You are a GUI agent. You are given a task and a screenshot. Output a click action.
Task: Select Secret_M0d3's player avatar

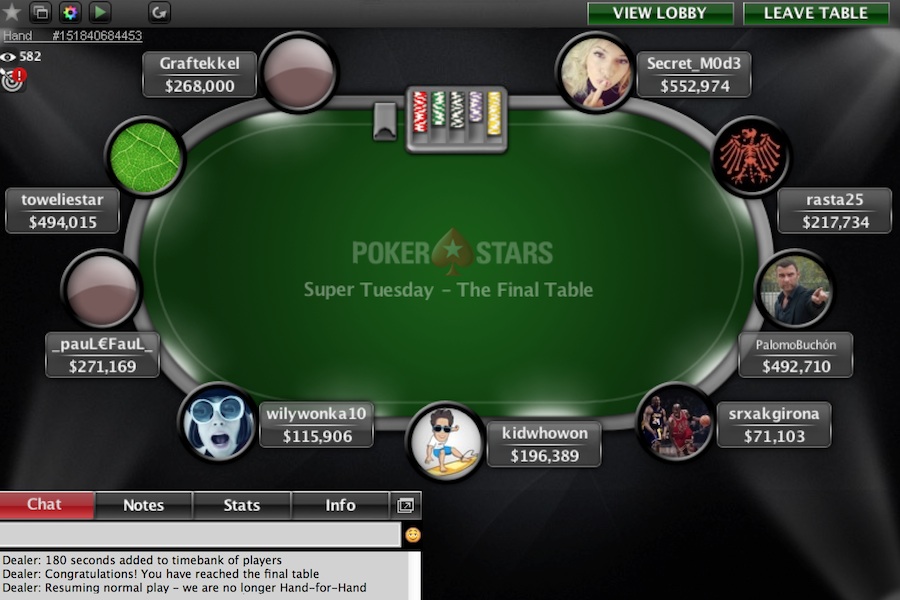tap(595, 73)
